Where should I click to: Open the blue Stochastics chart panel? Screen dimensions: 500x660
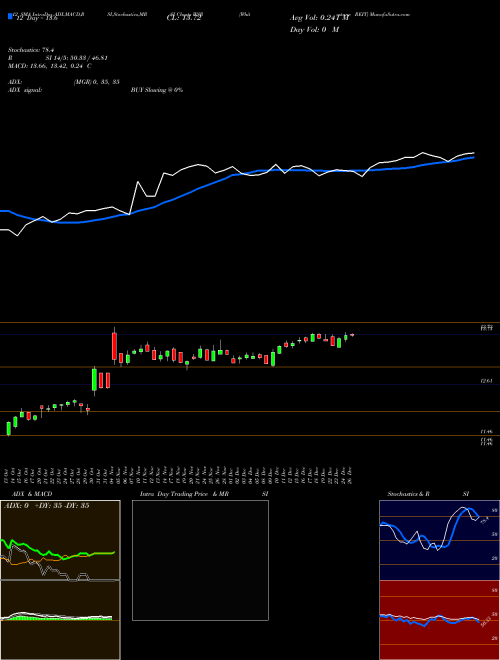439,540
